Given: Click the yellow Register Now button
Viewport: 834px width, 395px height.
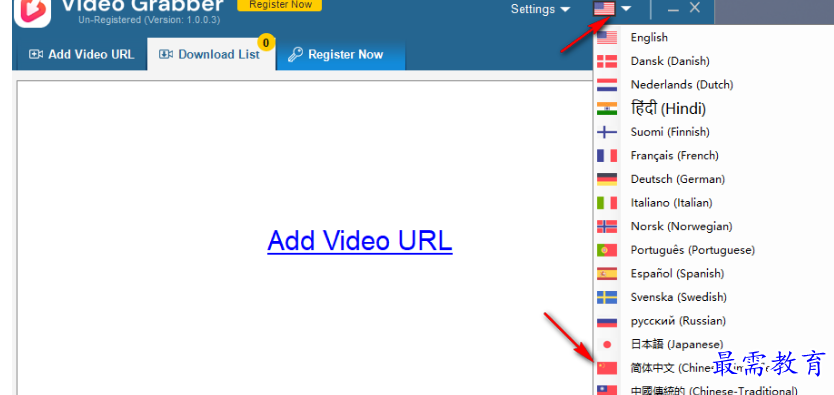Looking at the screenshot, I should pyautogui.click(x=280, y=5).
